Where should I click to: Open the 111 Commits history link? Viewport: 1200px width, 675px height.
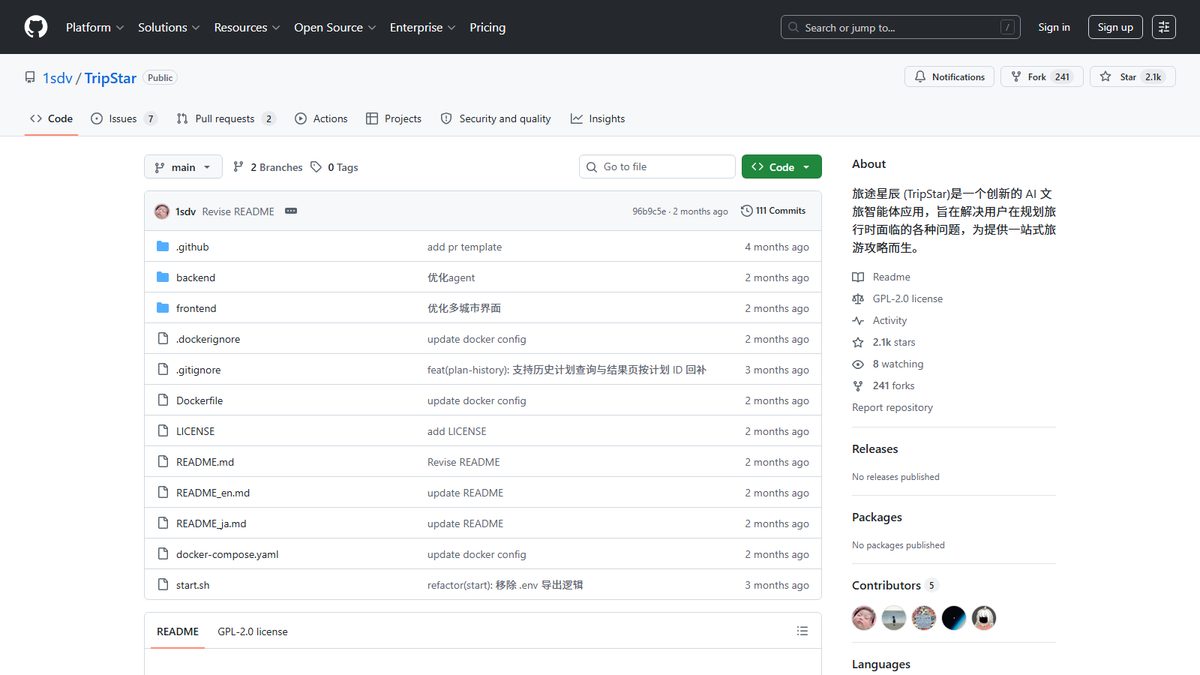[773, 211]
